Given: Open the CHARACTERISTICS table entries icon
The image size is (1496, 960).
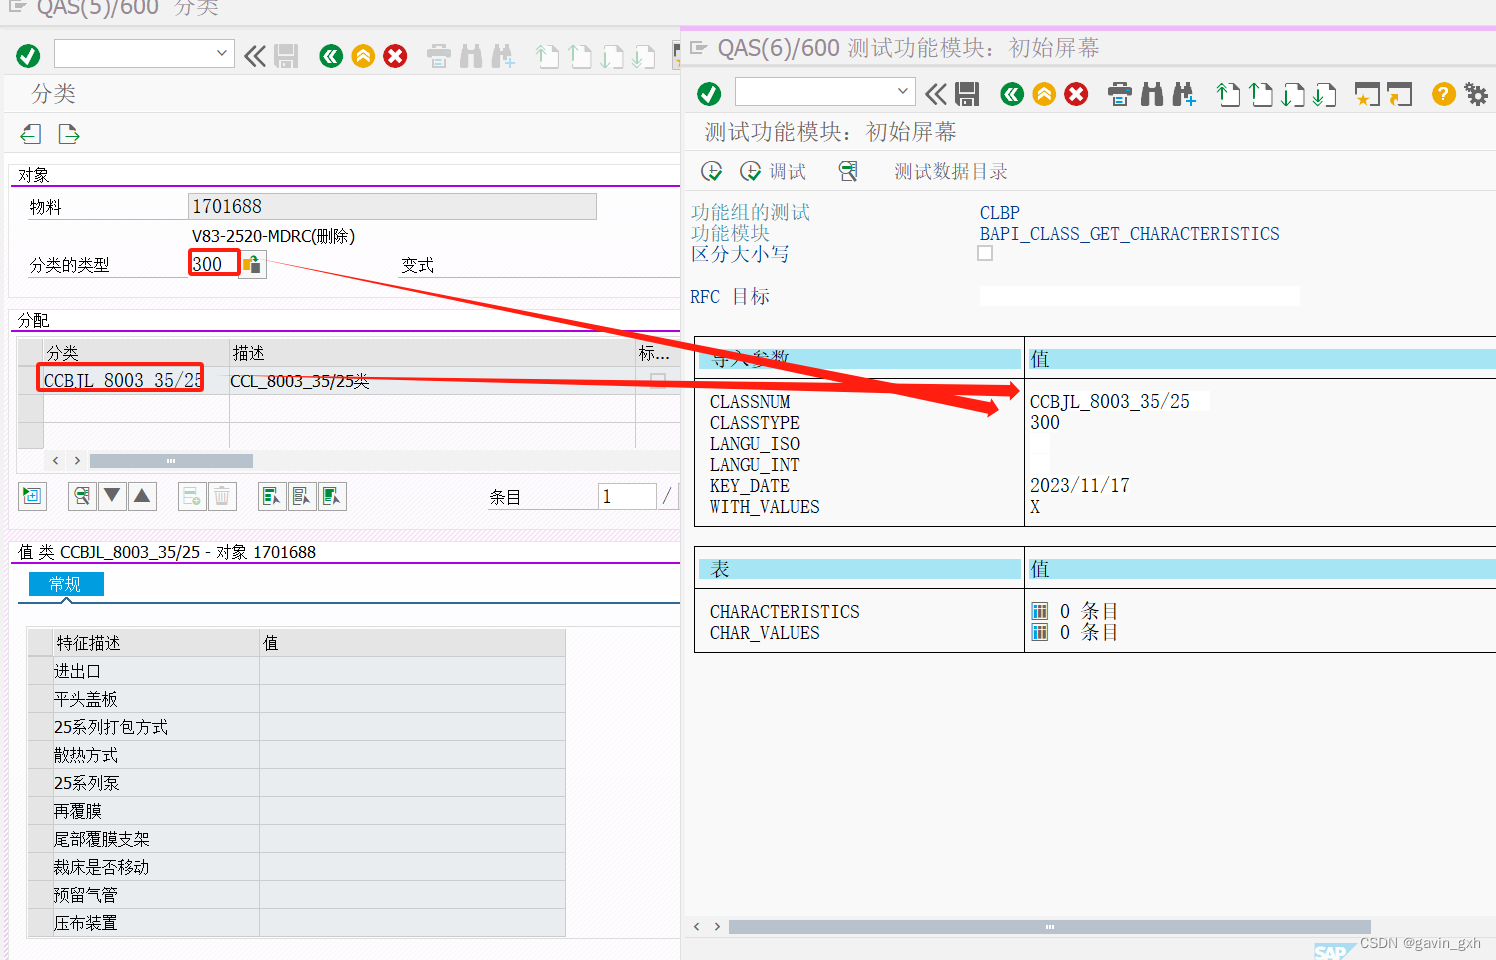Looking at the screenshot, I should click(x=1039, y=611).
